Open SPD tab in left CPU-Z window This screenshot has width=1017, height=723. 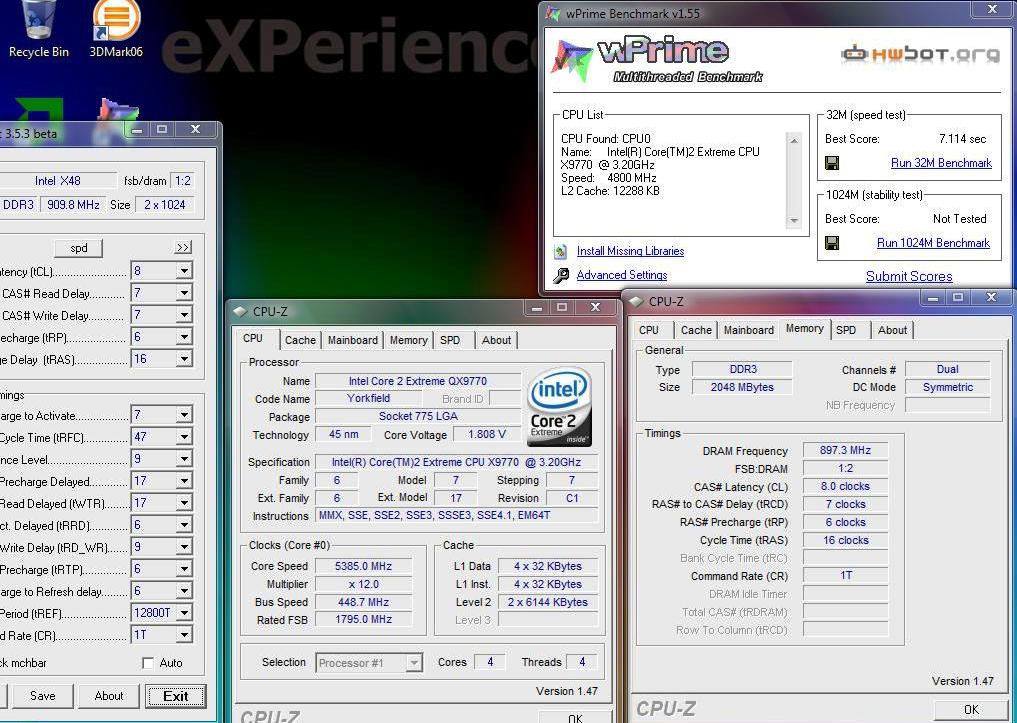click(450, 340)
